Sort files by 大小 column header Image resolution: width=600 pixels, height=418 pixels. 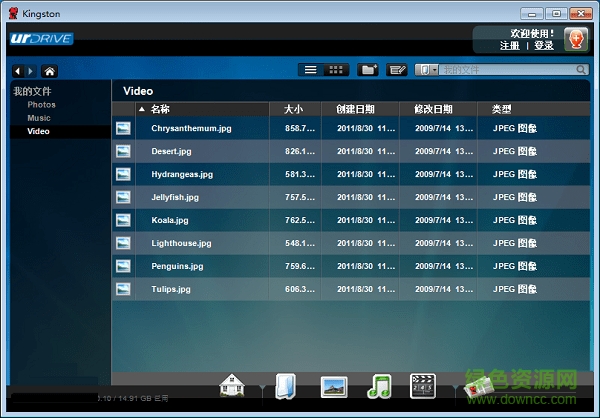point(293,109)
